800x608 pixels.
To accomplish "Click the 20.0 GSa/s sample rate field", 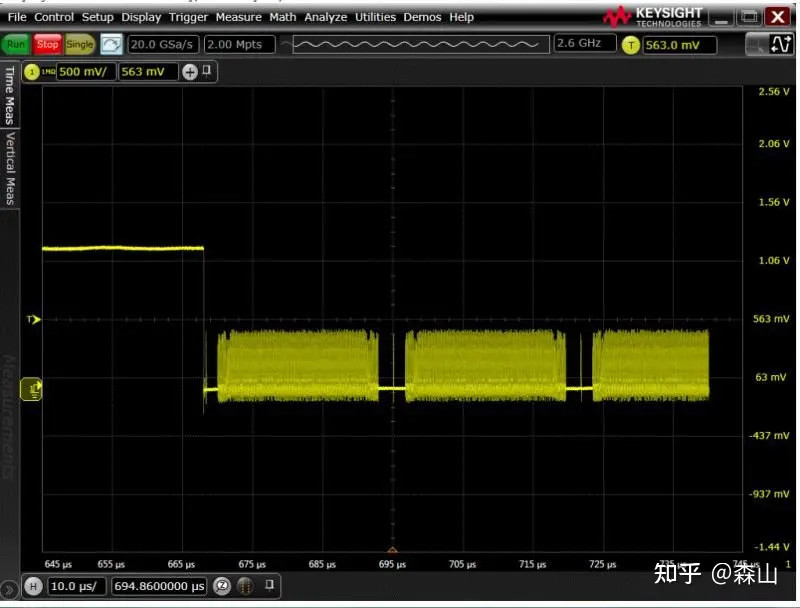I will tap(162, 44).
